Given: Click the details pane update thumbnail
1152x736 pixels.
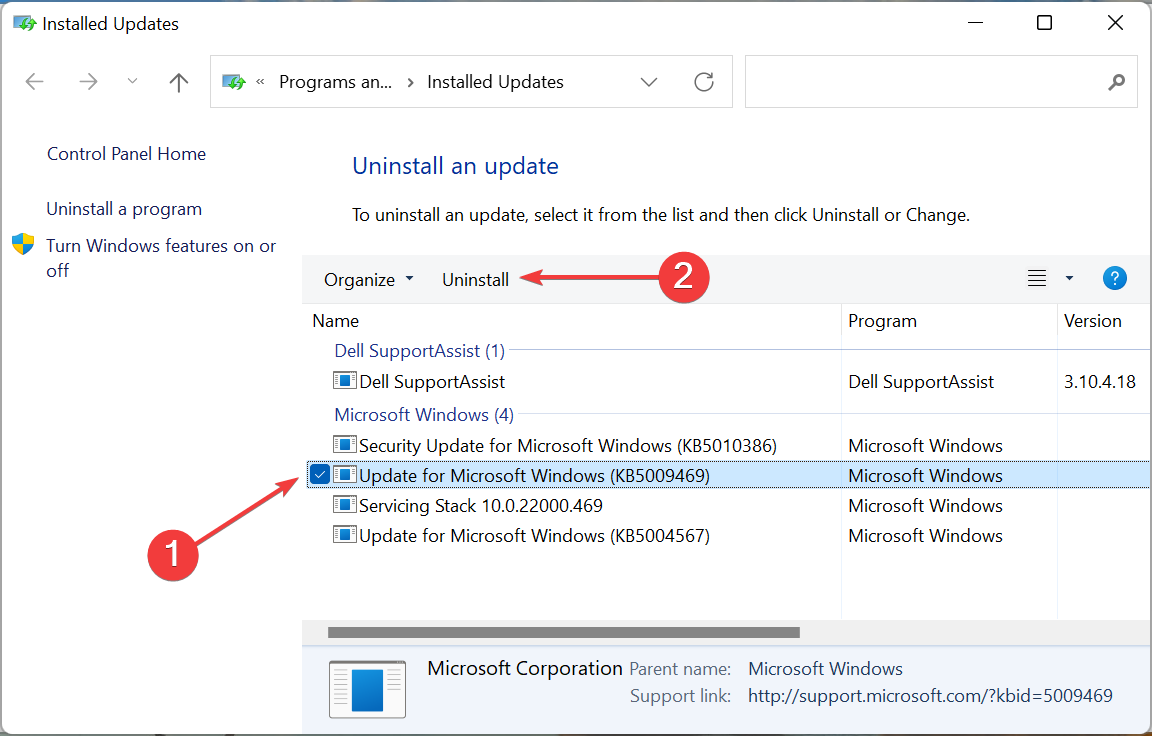Looking at the screenshot, I should (x=367, y=689).
